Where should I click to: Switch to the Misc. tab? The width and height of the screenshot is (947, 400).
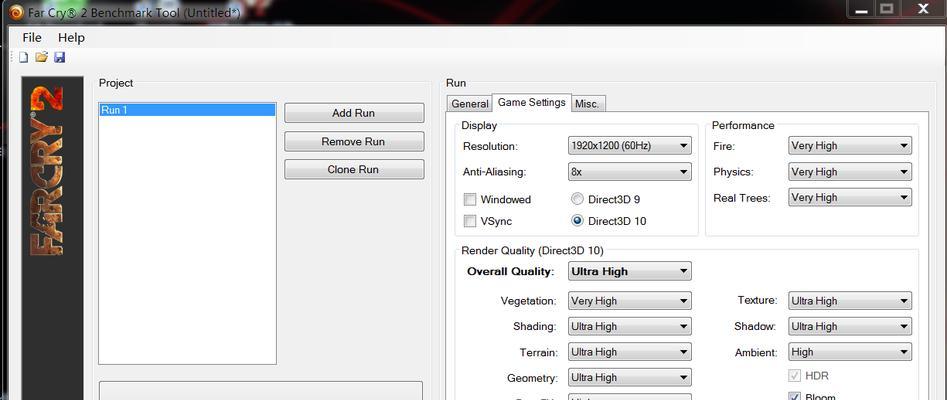click(x=587, y=104)
